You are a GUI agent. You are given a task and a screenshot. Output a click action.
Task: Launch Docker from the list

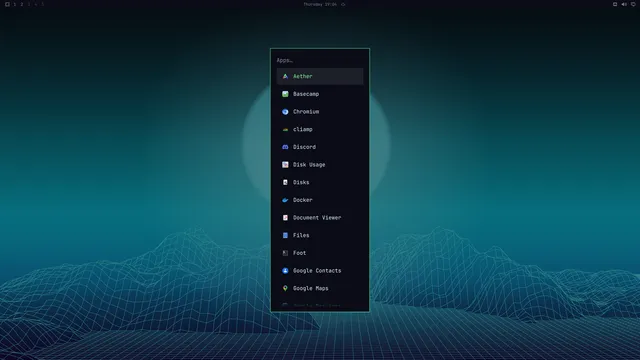(320, 200)
